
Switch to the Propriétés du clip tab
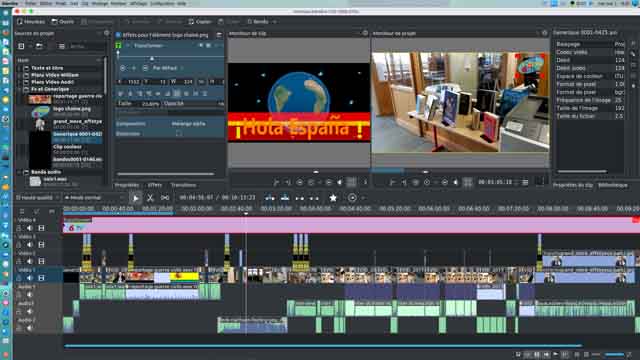pos(573,185)
